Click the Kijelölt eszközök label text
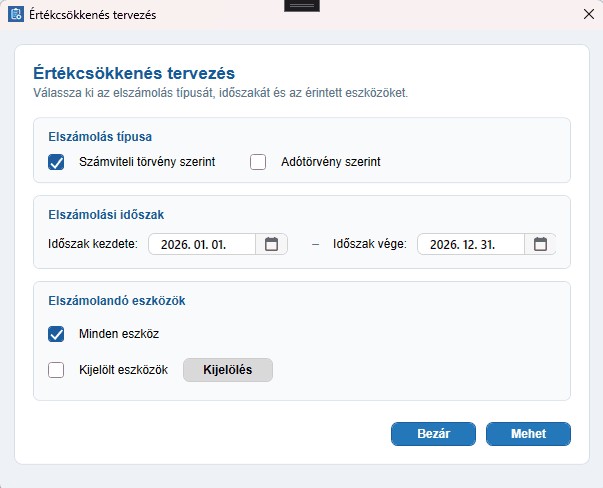Image resolution: width=603 pixels, height=488 pixels. 123,370
